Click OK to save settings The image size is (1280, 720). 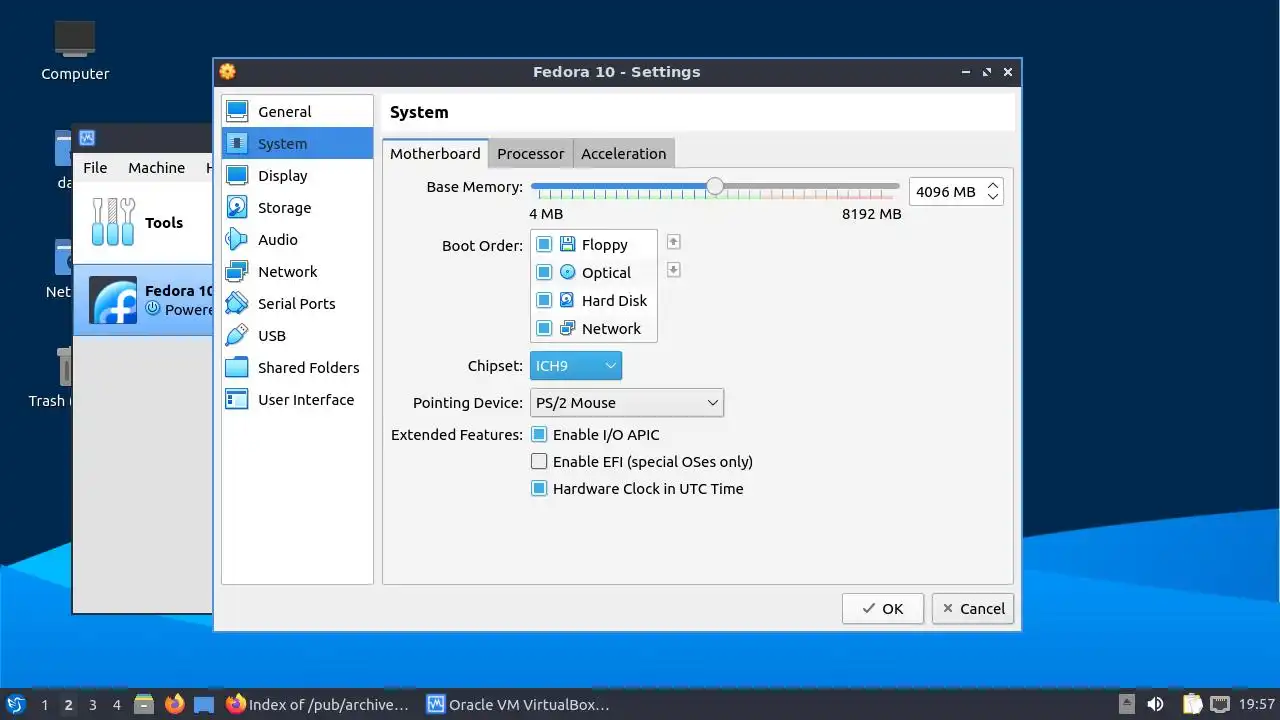(883, 609)
